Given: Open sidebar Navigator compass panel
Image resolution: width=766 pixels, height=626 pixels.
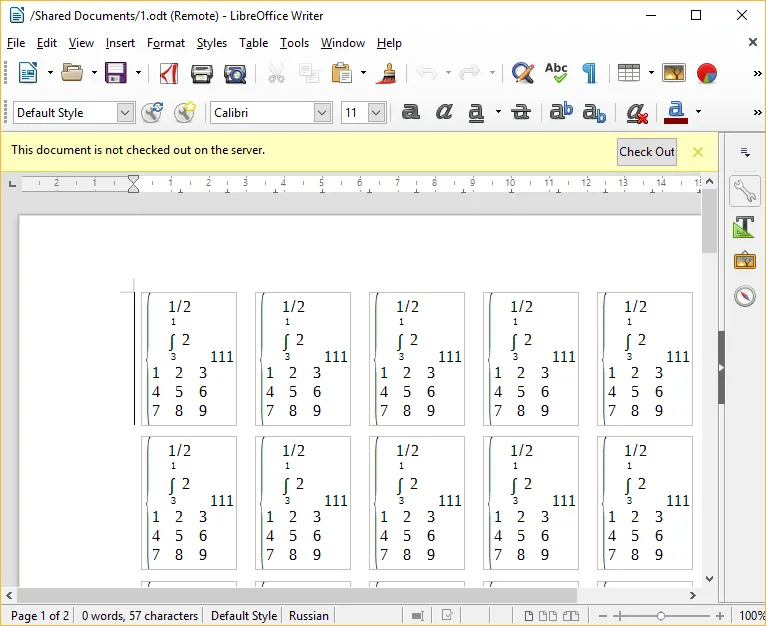Looking at the screenshot, I should (x=745, y=296).
